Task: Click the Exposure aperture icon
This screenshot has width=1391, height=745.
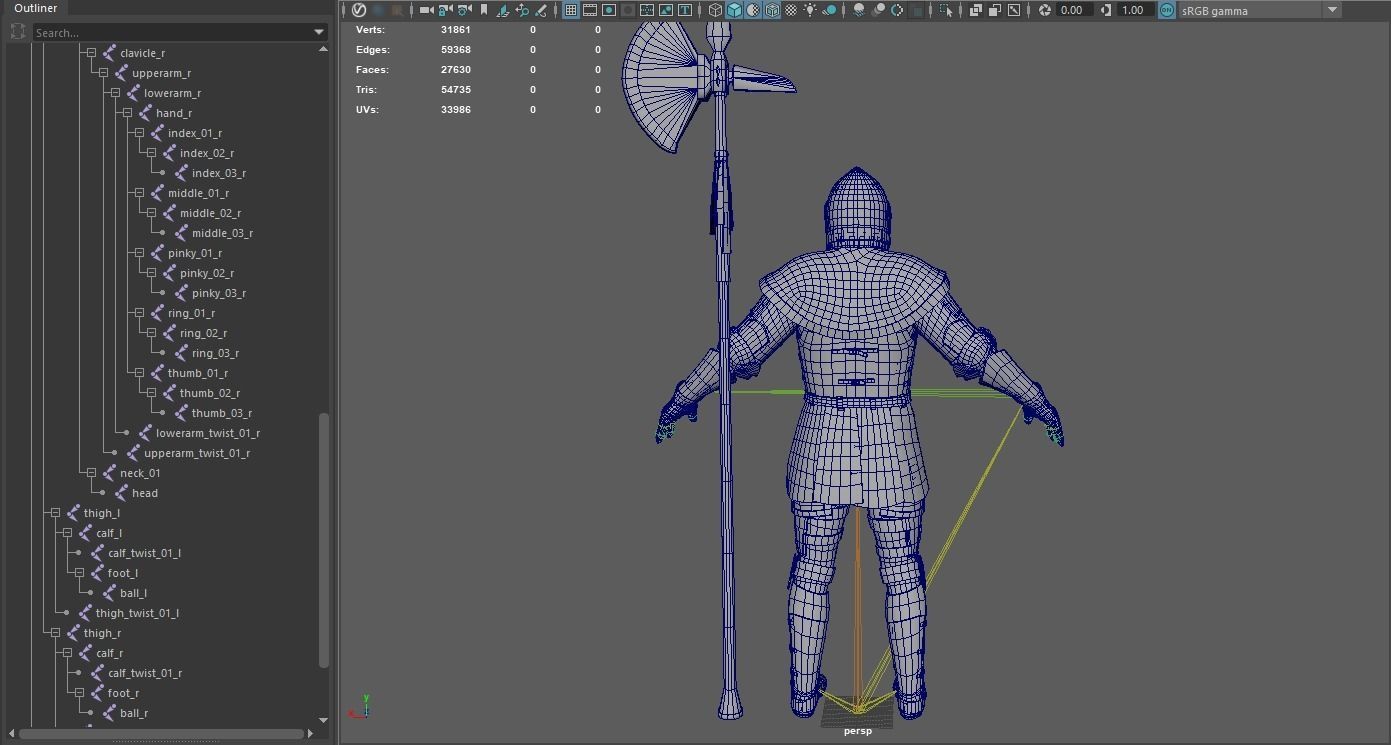Action: 1045,10
